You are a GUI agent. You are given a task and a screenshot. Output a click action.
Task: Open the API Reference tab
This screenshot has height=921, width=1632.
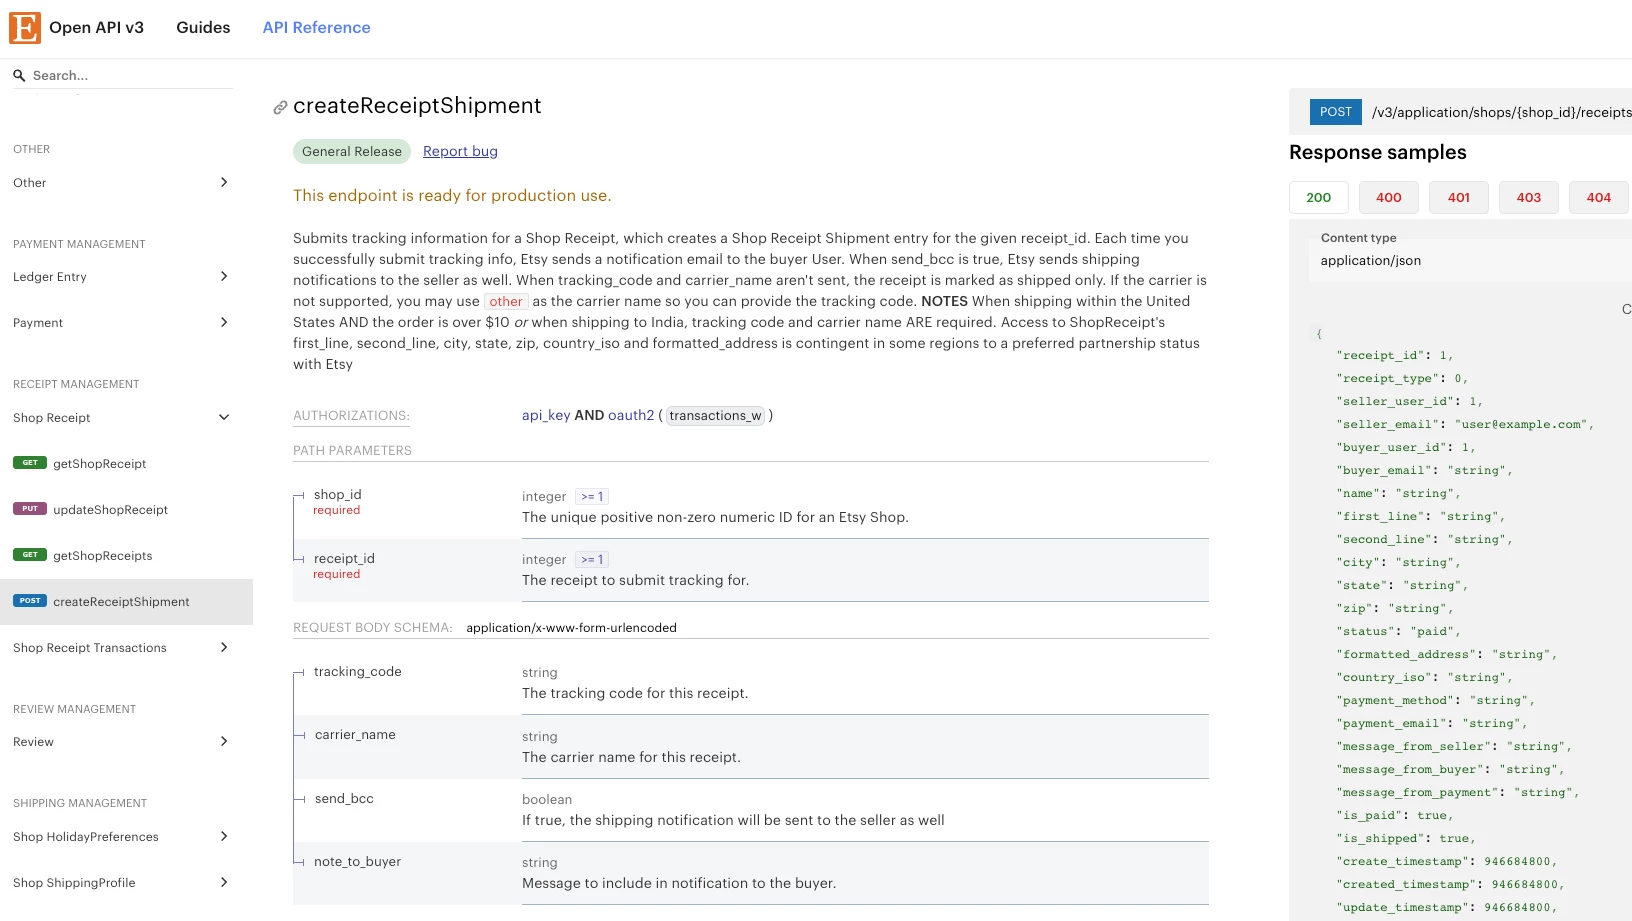click(x=316, y=28)
